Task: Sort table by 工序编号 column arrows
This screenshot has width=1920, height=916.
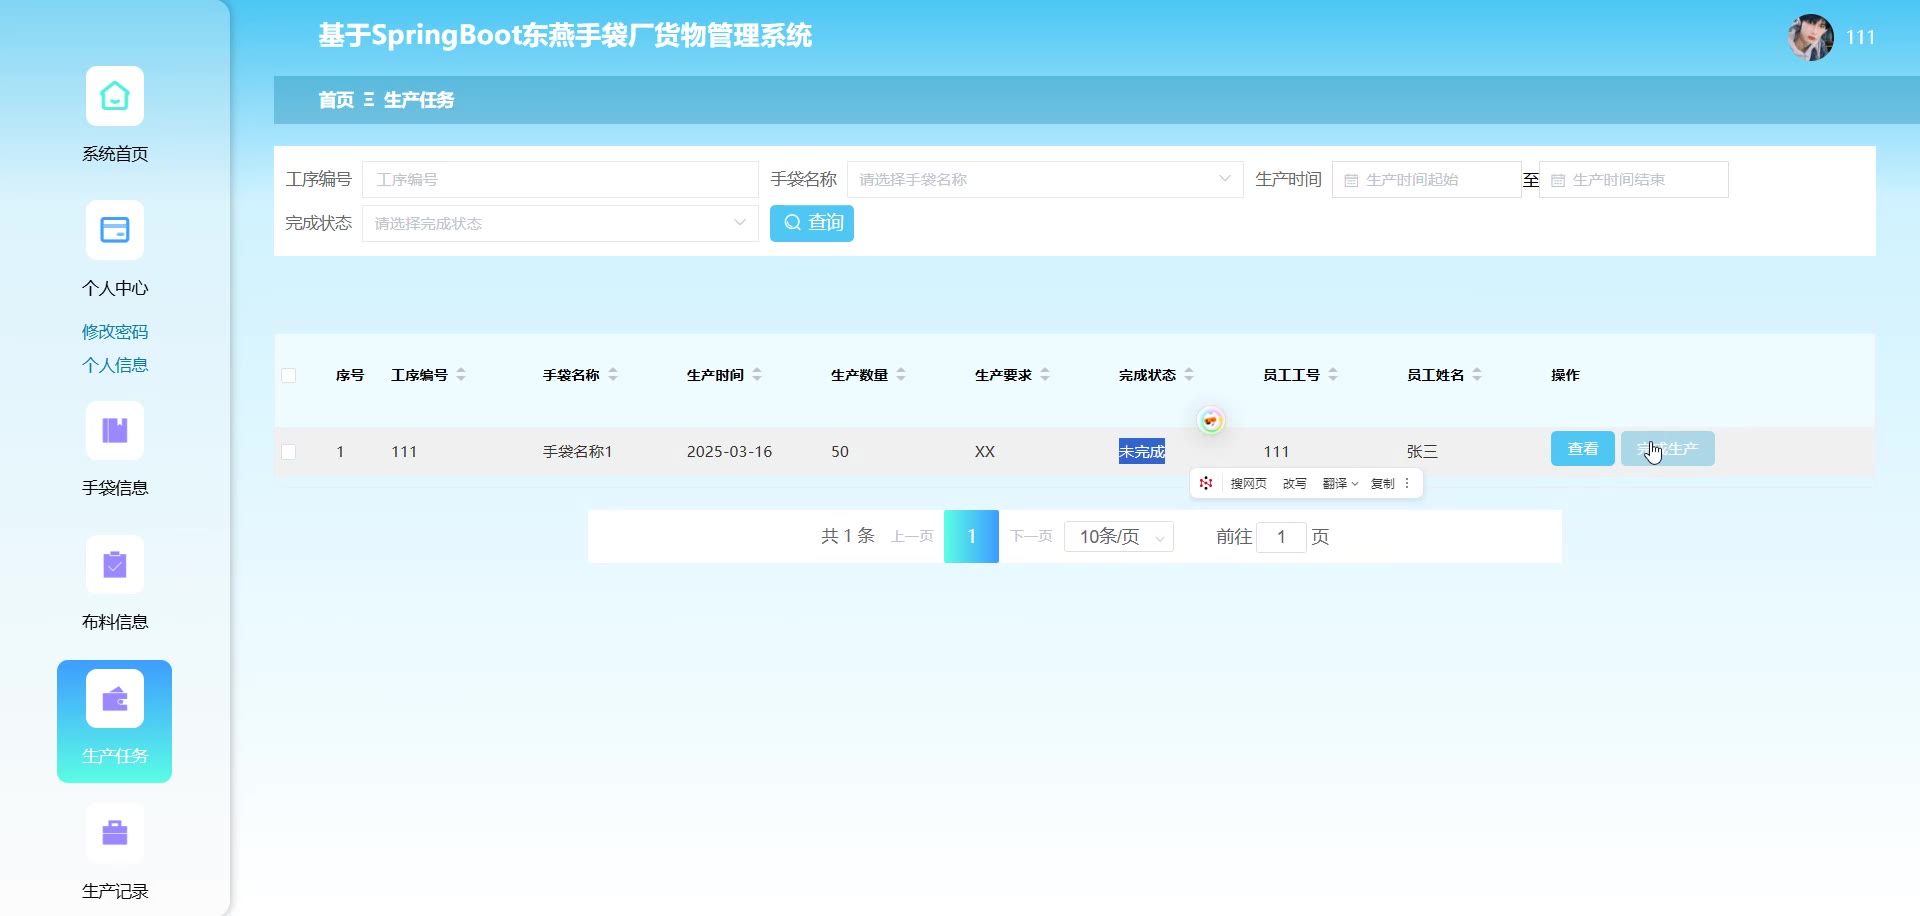Action: point(461,375)
